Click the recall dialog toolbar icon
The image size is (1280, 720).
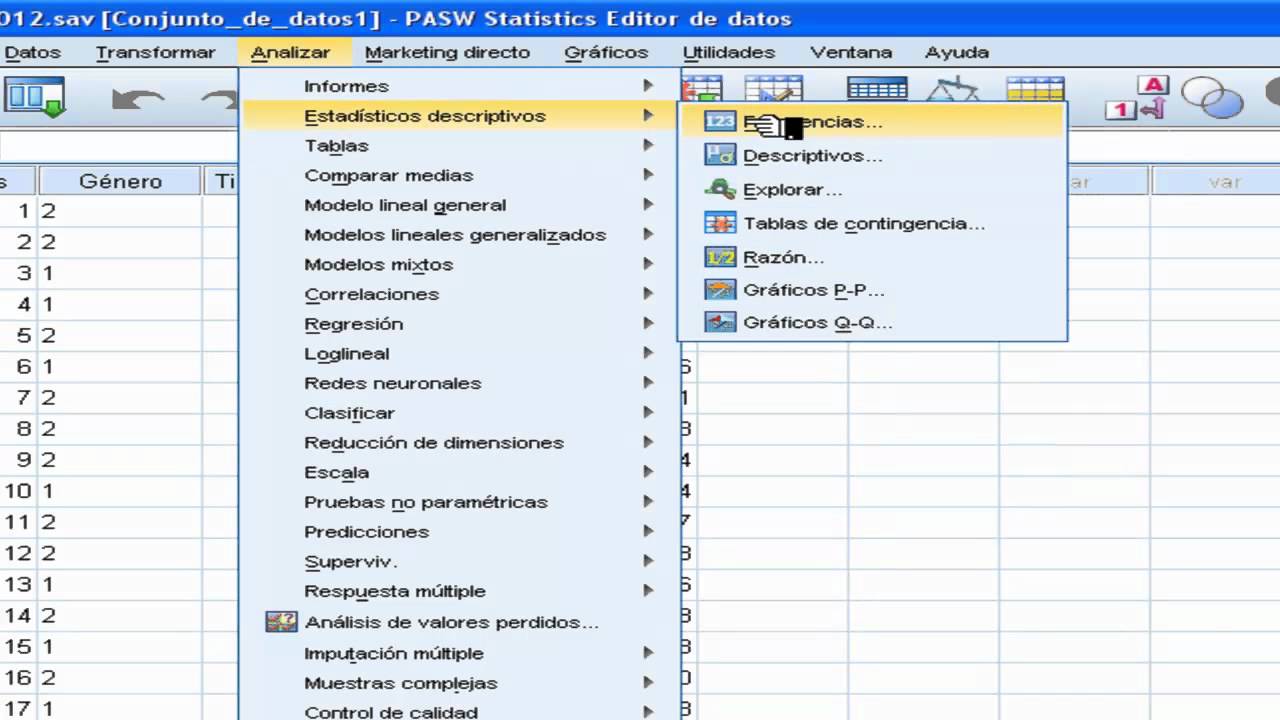[35, 98]
